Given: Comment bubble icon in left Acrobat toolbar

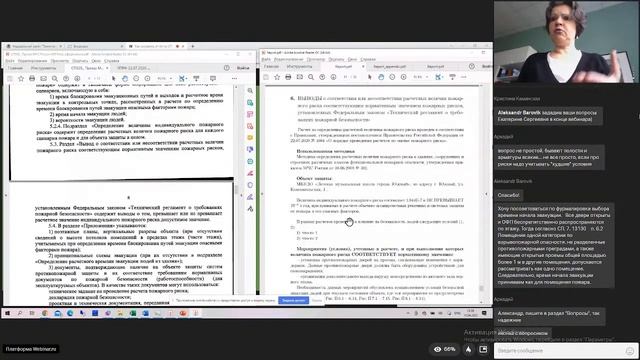Looking at the screenshot, I should pyautogui.click(x=213, y=78).
